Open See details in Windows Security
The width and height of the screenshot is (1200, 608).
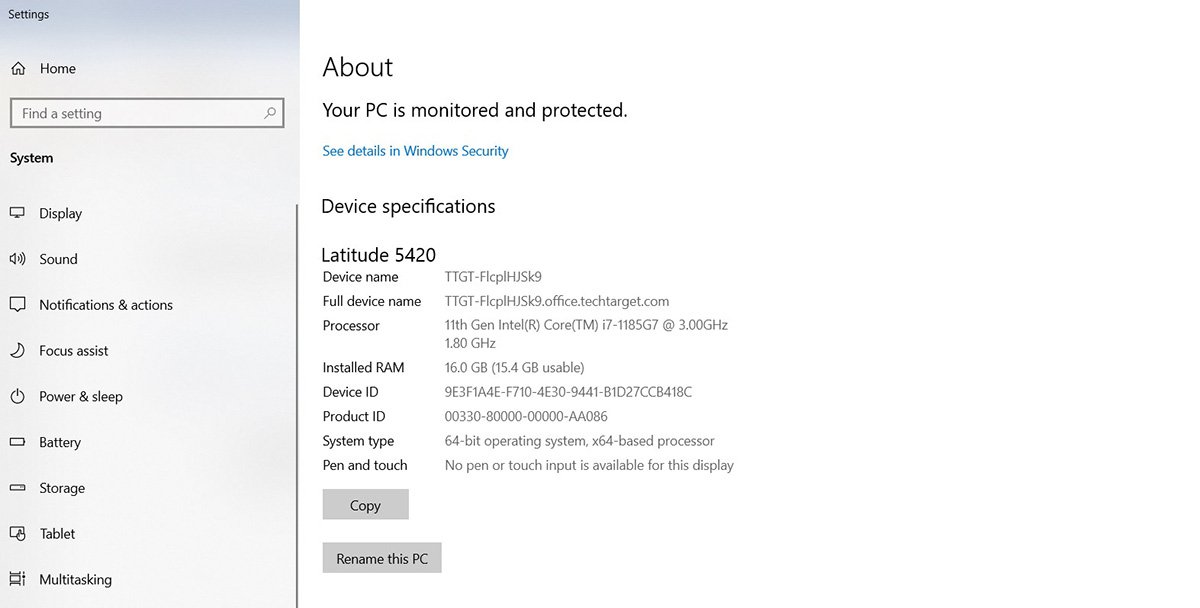click(415, 151)
